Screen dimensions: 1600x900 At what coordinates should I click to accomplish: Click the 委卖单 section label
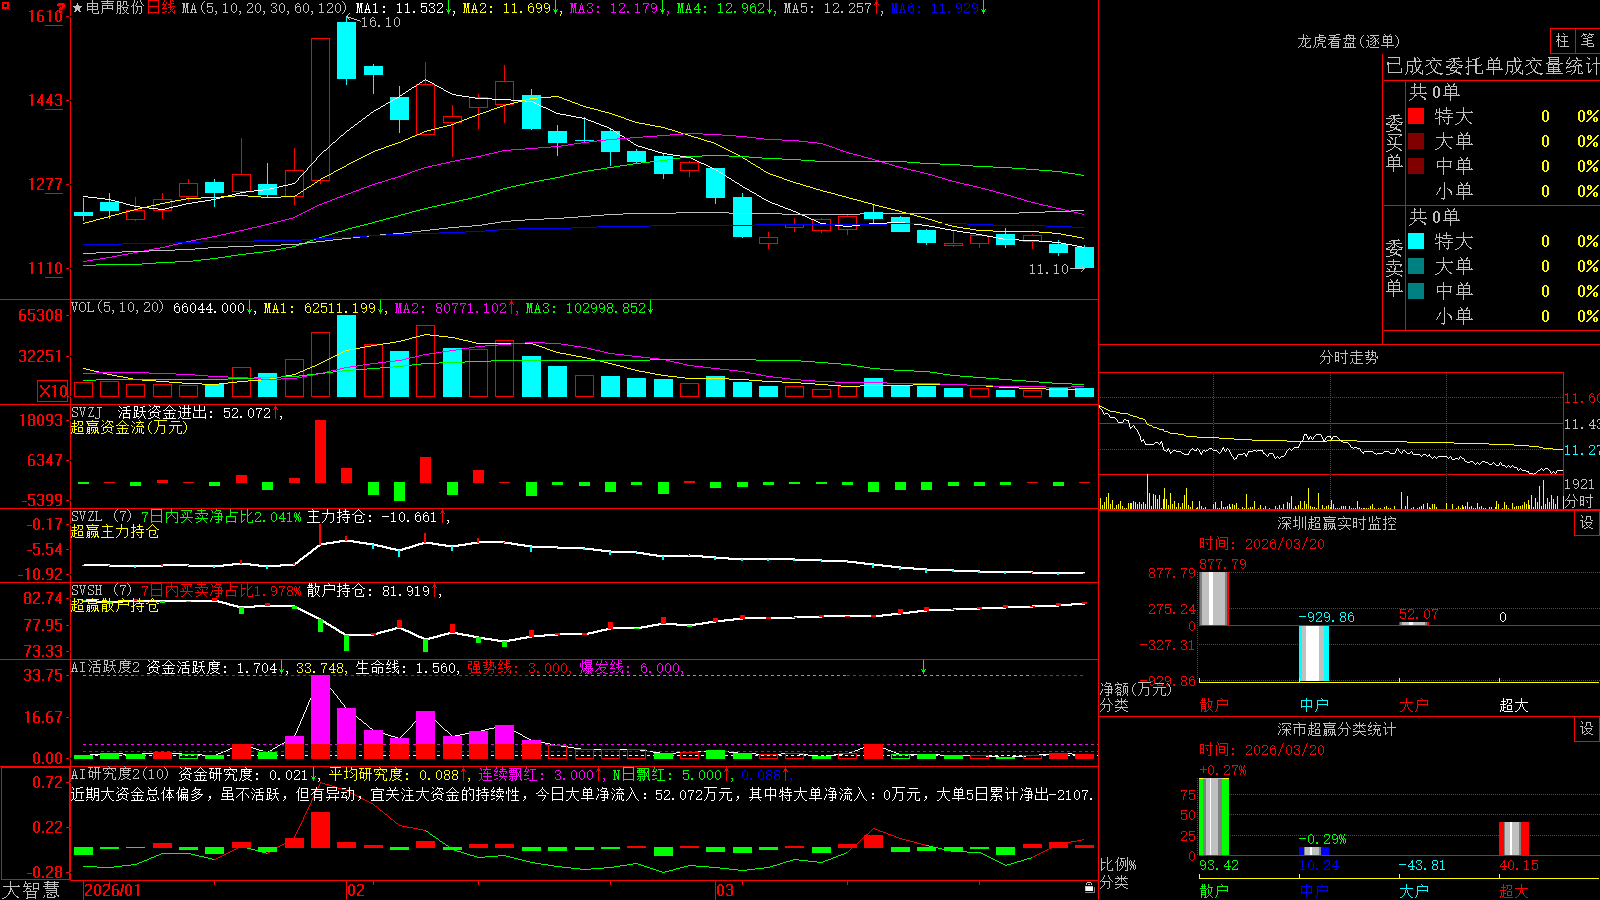[x=1394, y=267]
